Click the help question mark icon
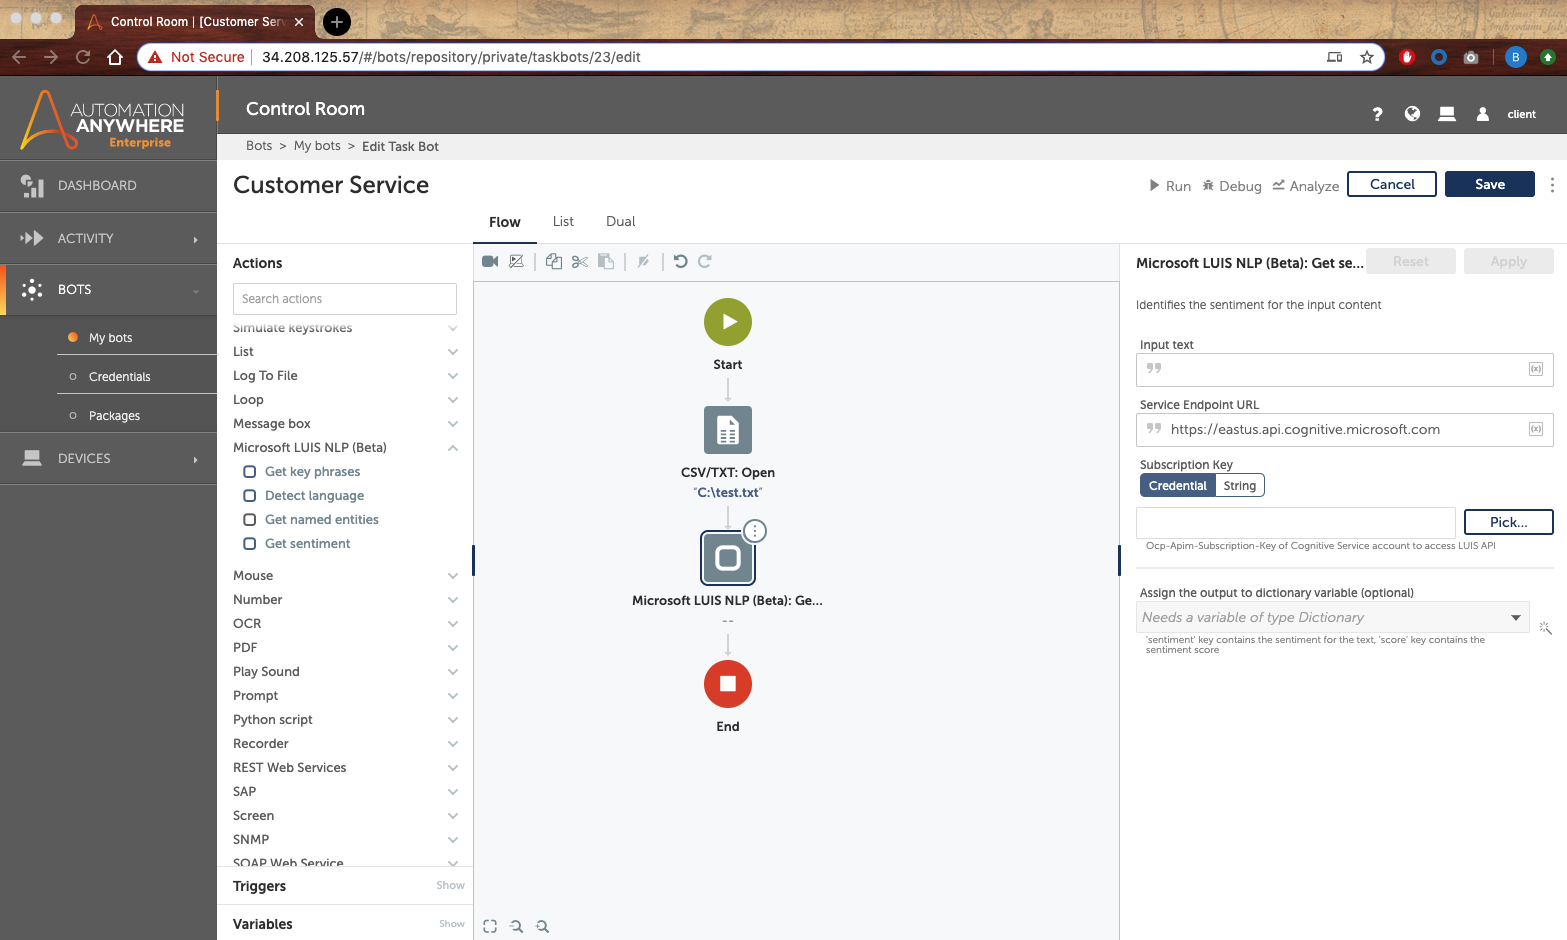The width and height of the screenshot is (1567, 940). click(x=1377, y=114)
